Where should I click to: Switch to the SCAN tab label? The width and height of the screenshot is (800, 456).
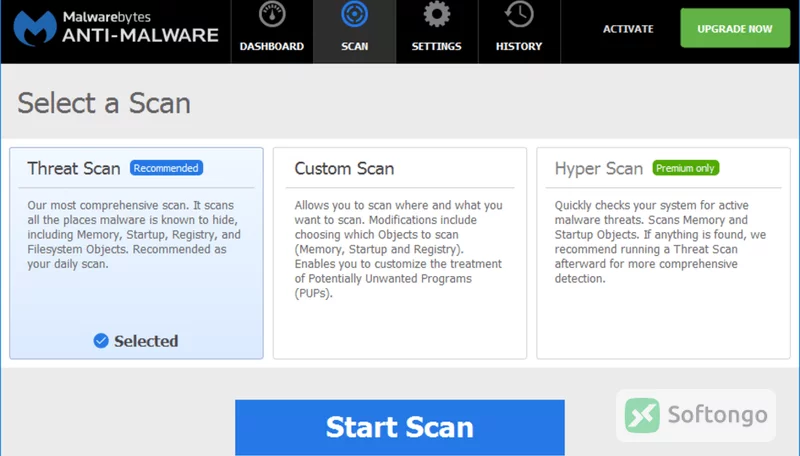coord(355,46)
